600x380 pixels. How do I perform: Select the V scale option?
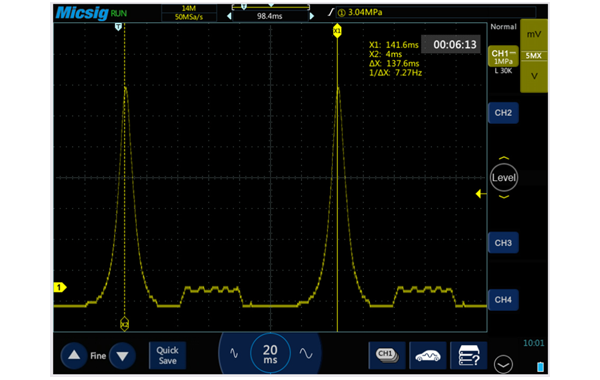[534, 76]
